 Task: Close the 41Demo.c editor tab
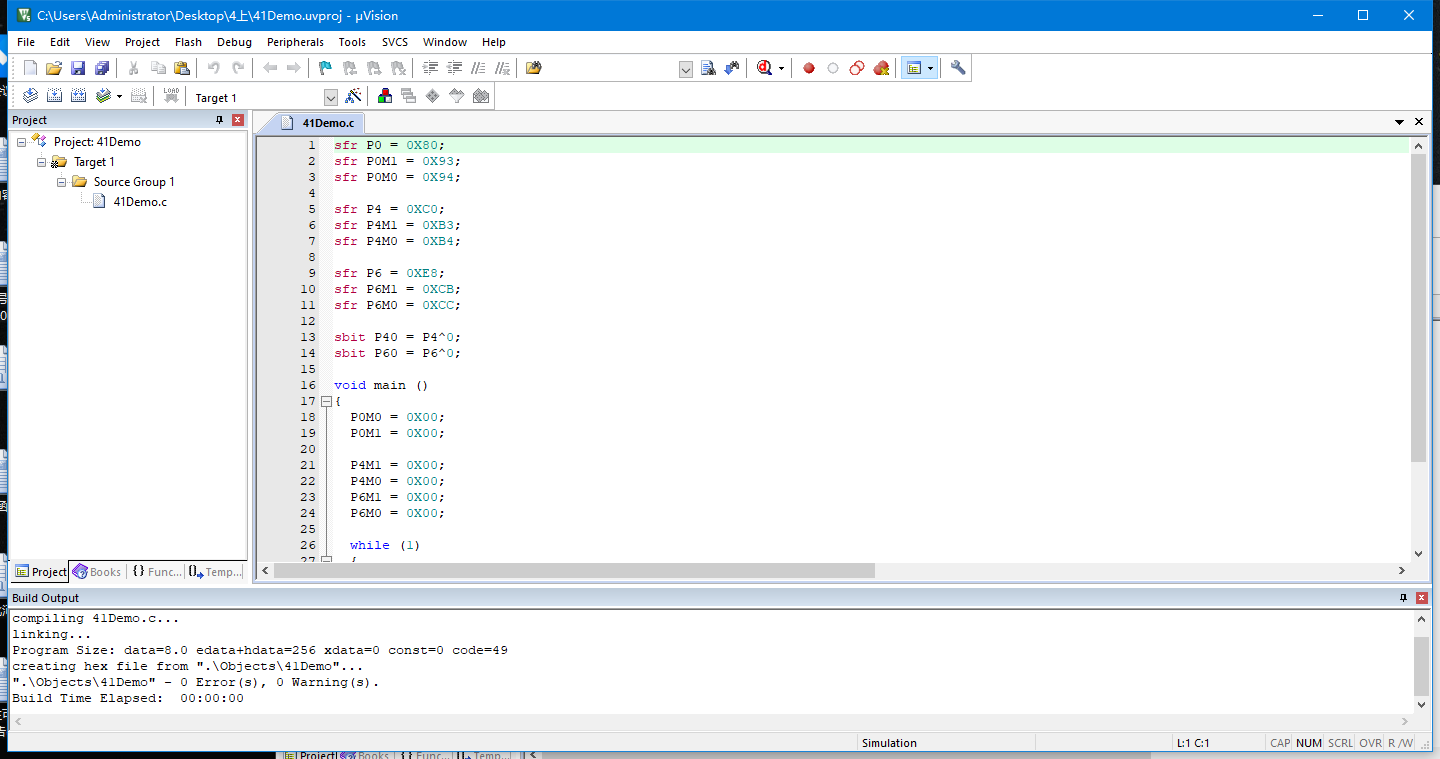tap(1419, 122)
